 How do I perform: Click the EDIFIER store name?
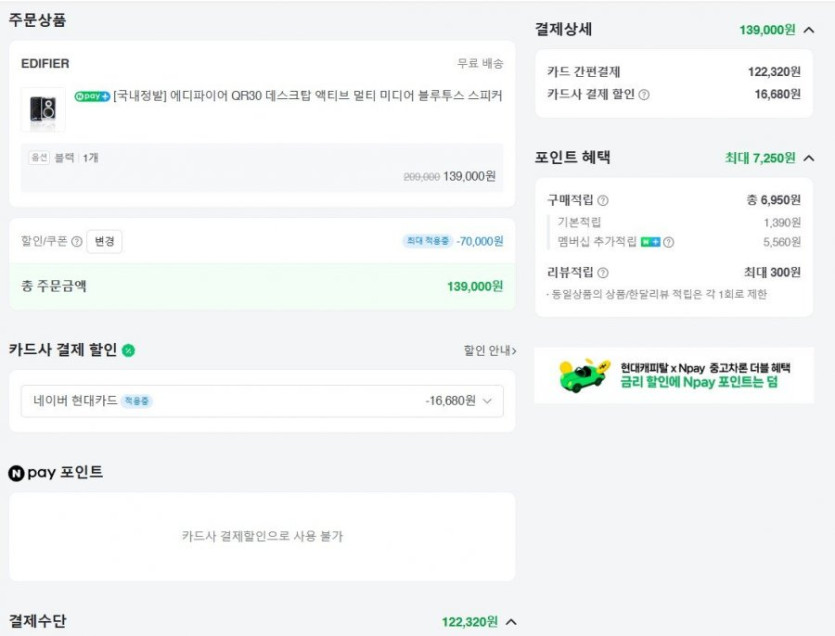[x=45, y=64]
